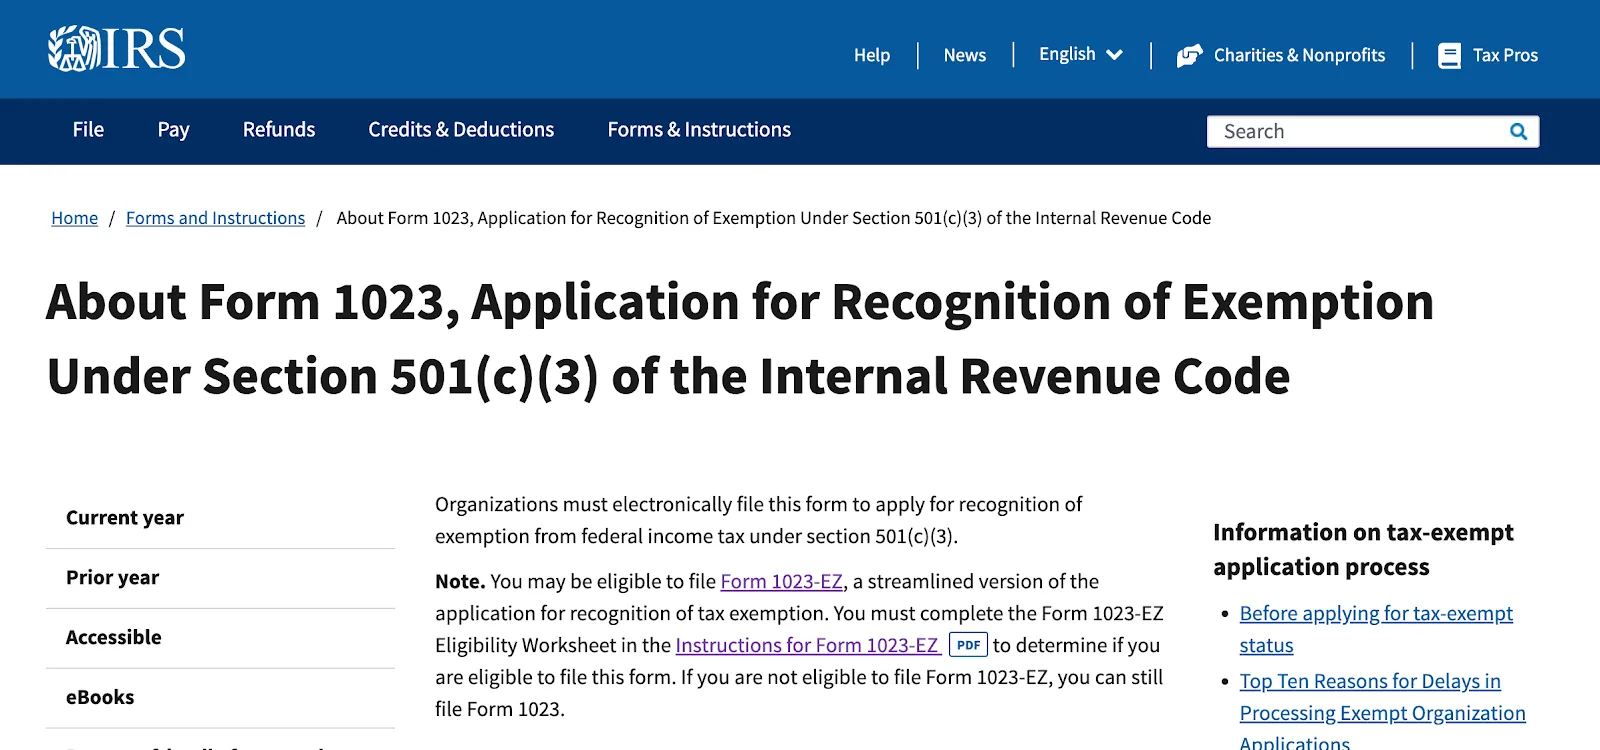
Task: Open the Credits & Deductions menu
Action: pos(461,130)
